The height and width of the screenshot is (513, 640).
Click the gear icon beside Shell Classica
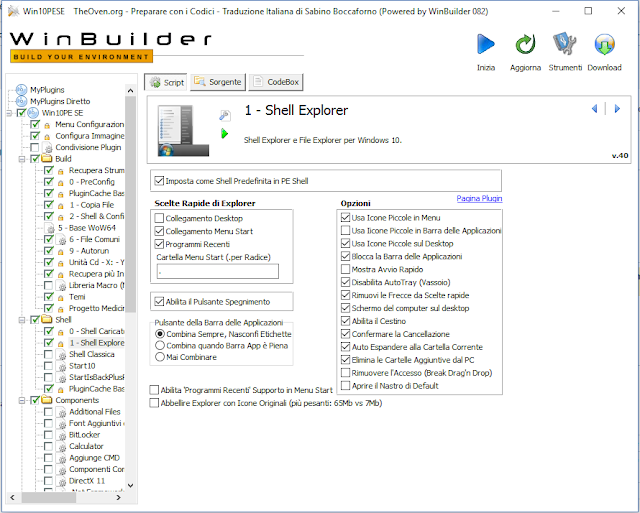[x=61, y=355]
